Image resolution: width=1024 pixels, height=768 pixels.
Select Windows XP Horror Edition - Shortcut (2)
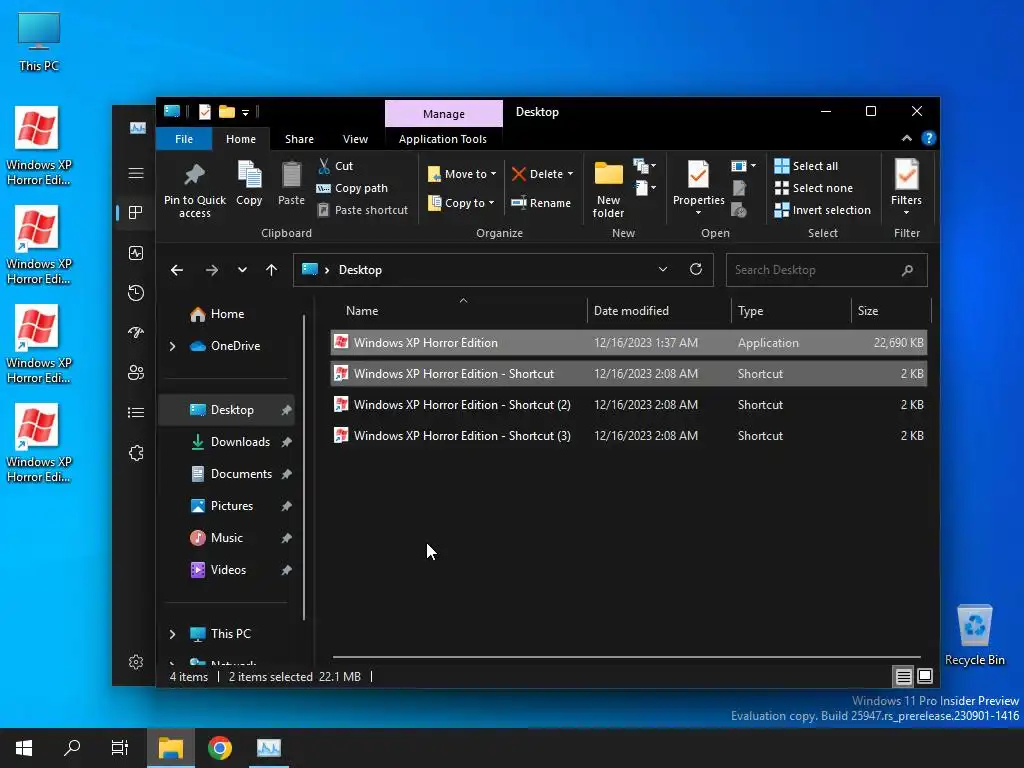coord(629,405)
